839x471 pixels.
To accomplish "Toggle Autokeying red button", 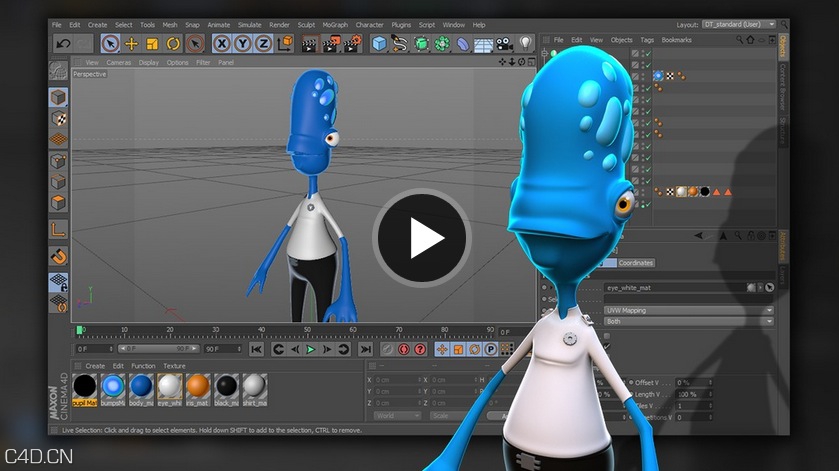I will pos(404,350).
